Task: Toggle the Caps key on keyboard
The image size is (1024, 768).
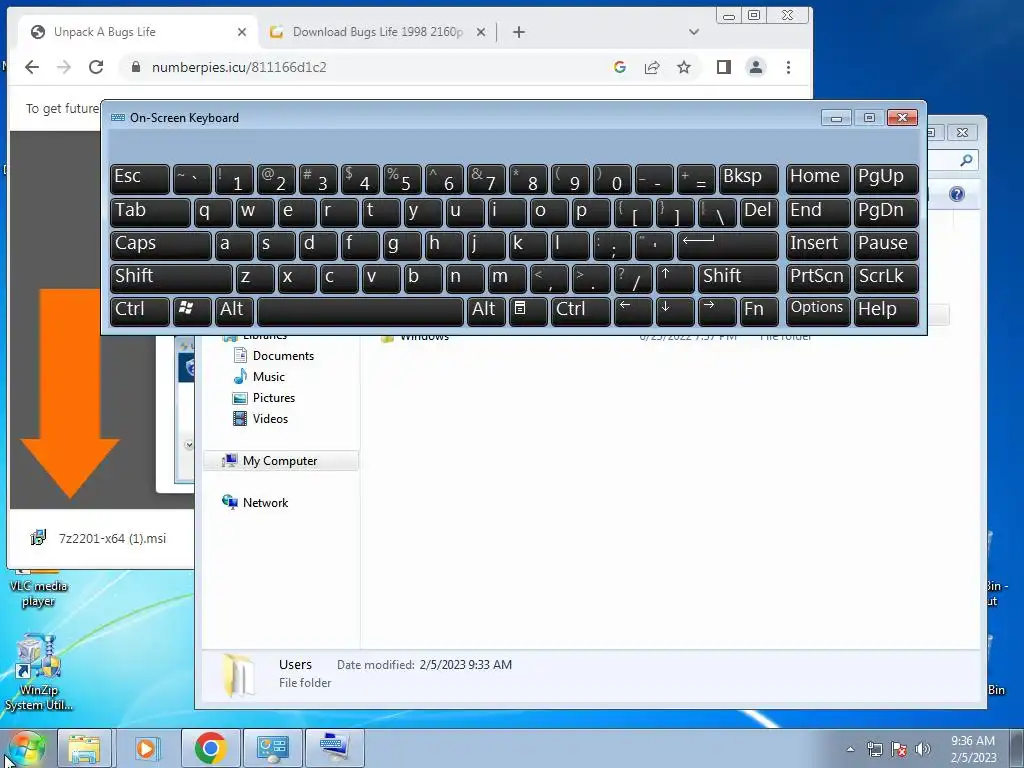Action: point(161,246)
